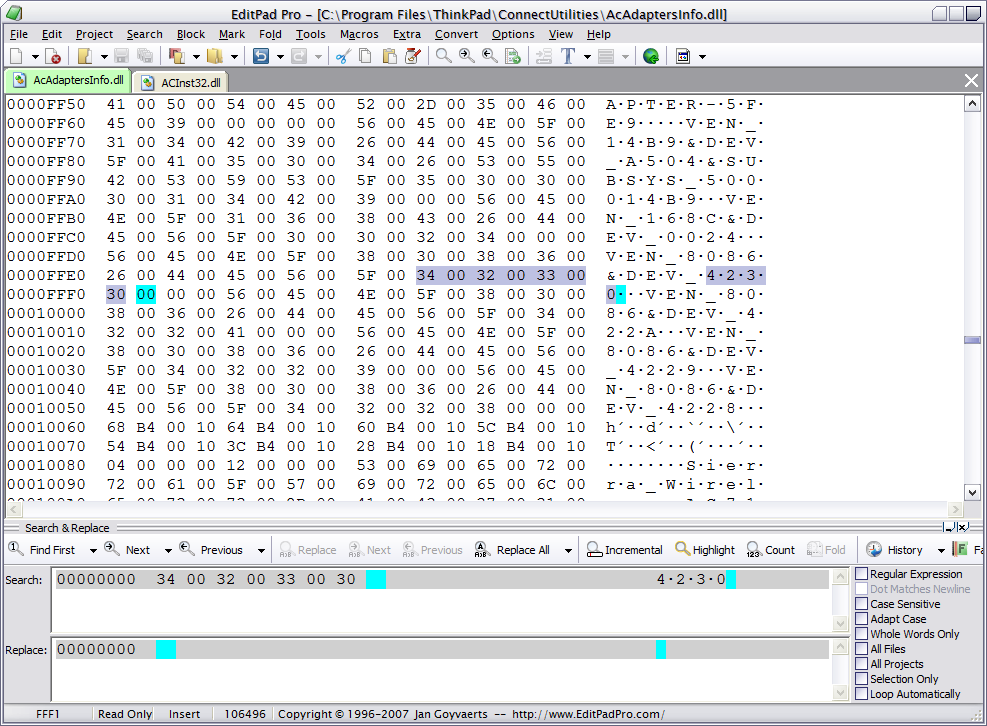Expand the font T dropdown arrow
Screen dimensions: 987x726
coord(587,57)
